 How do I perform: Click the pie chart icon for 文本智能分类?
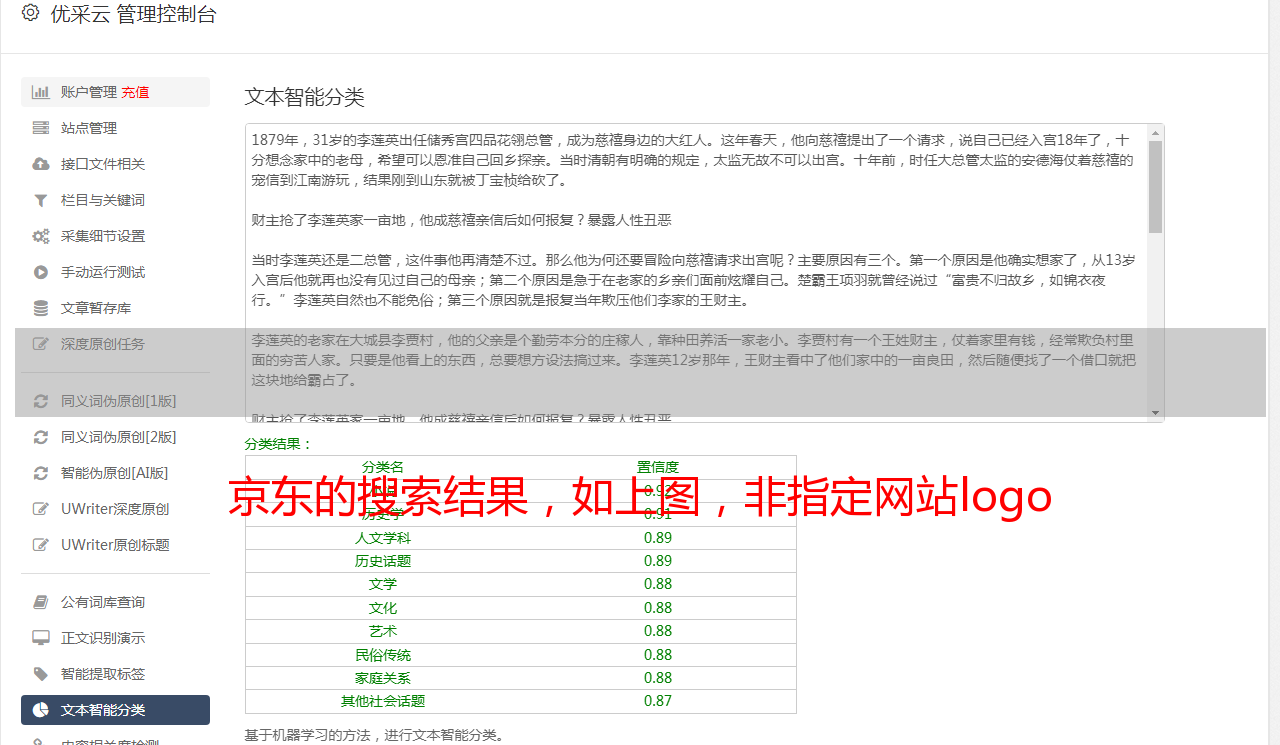coord(41,710)
